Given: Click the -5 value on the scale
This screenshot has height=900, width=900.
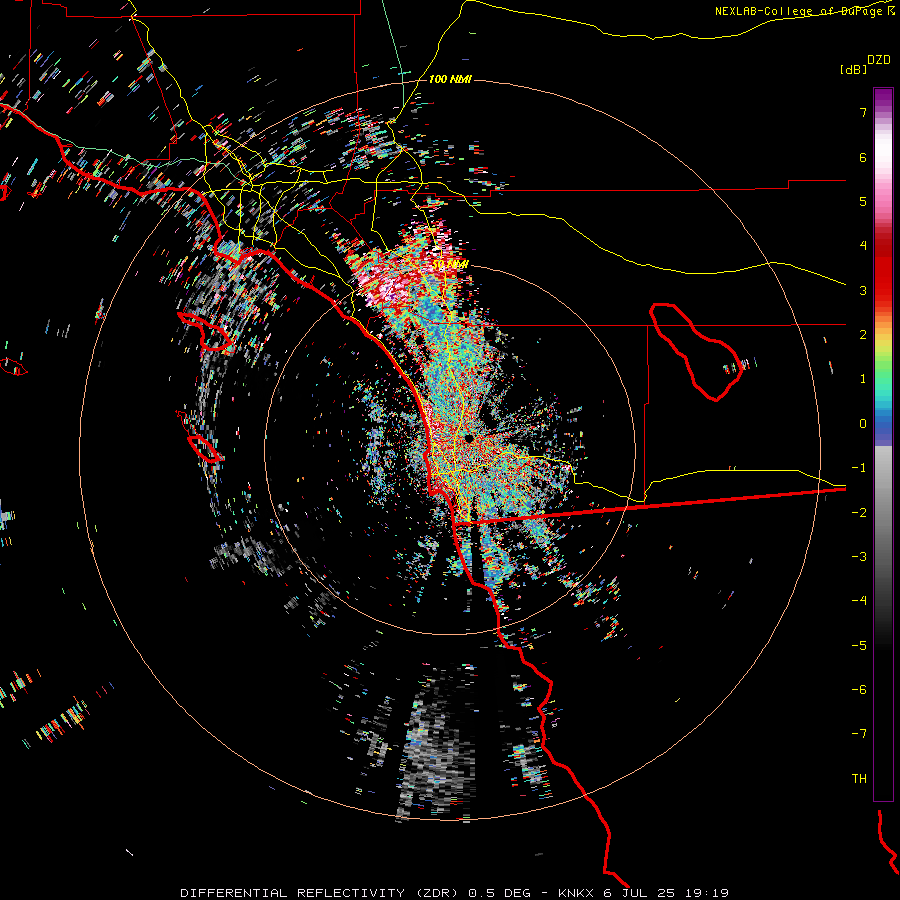Looking at the screenshot, I should (859, 646).
